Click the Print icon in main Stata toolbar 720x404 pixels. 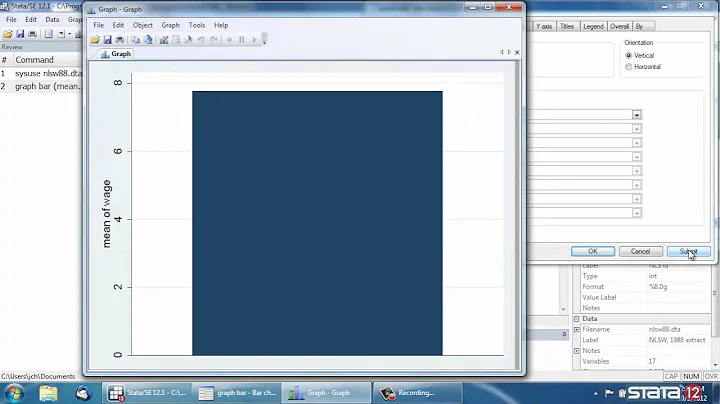[33, 34]
